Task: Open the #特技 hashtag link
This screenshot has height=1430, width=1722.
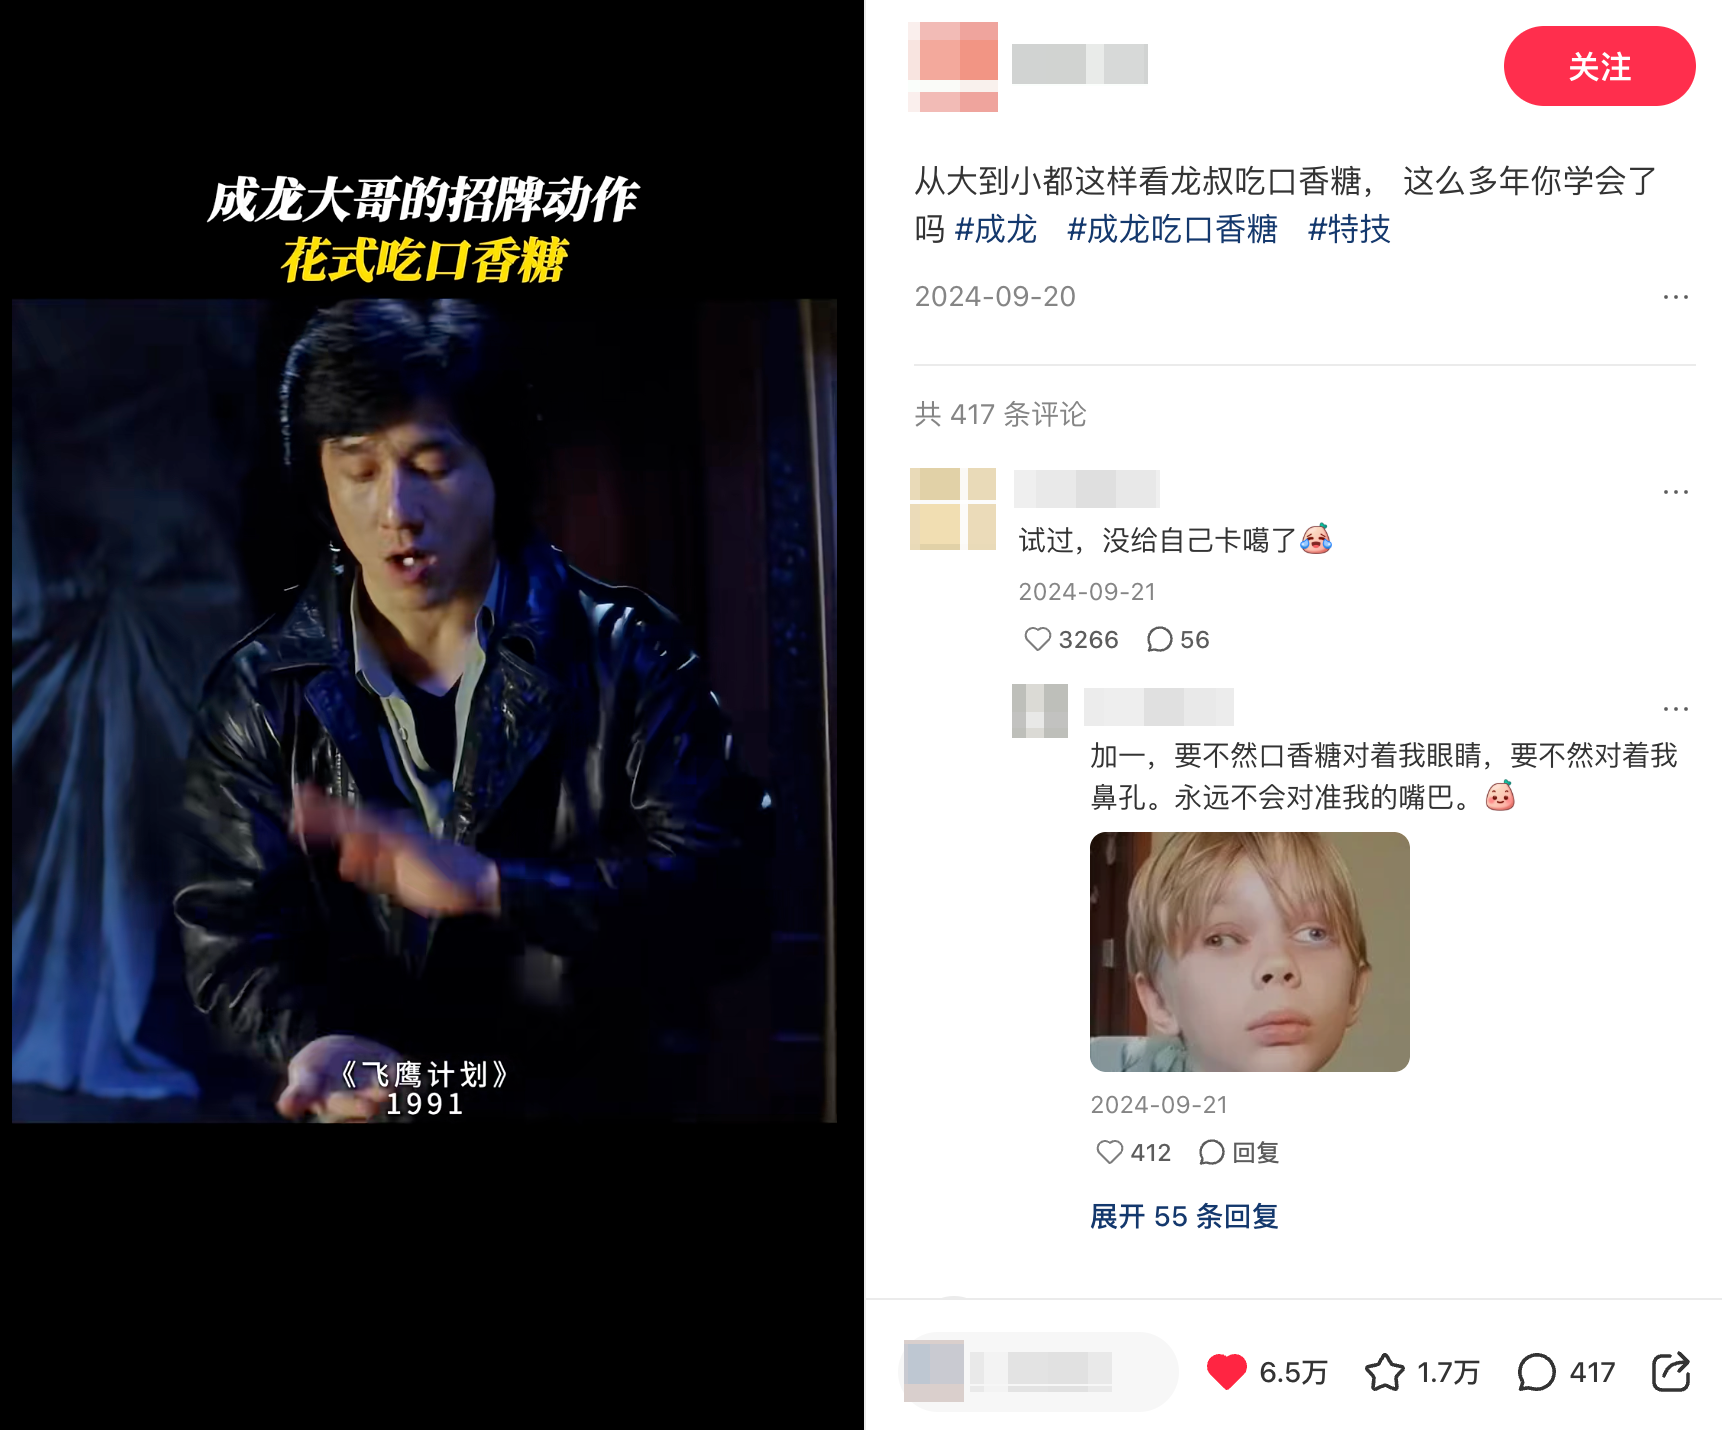Action: pos(1349,229)
